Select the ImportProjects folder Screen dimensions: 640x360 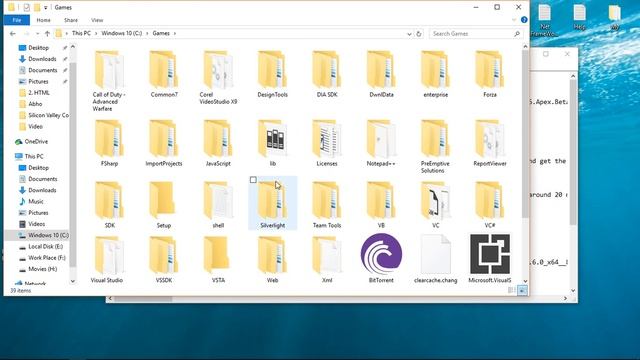pos(164,143)
